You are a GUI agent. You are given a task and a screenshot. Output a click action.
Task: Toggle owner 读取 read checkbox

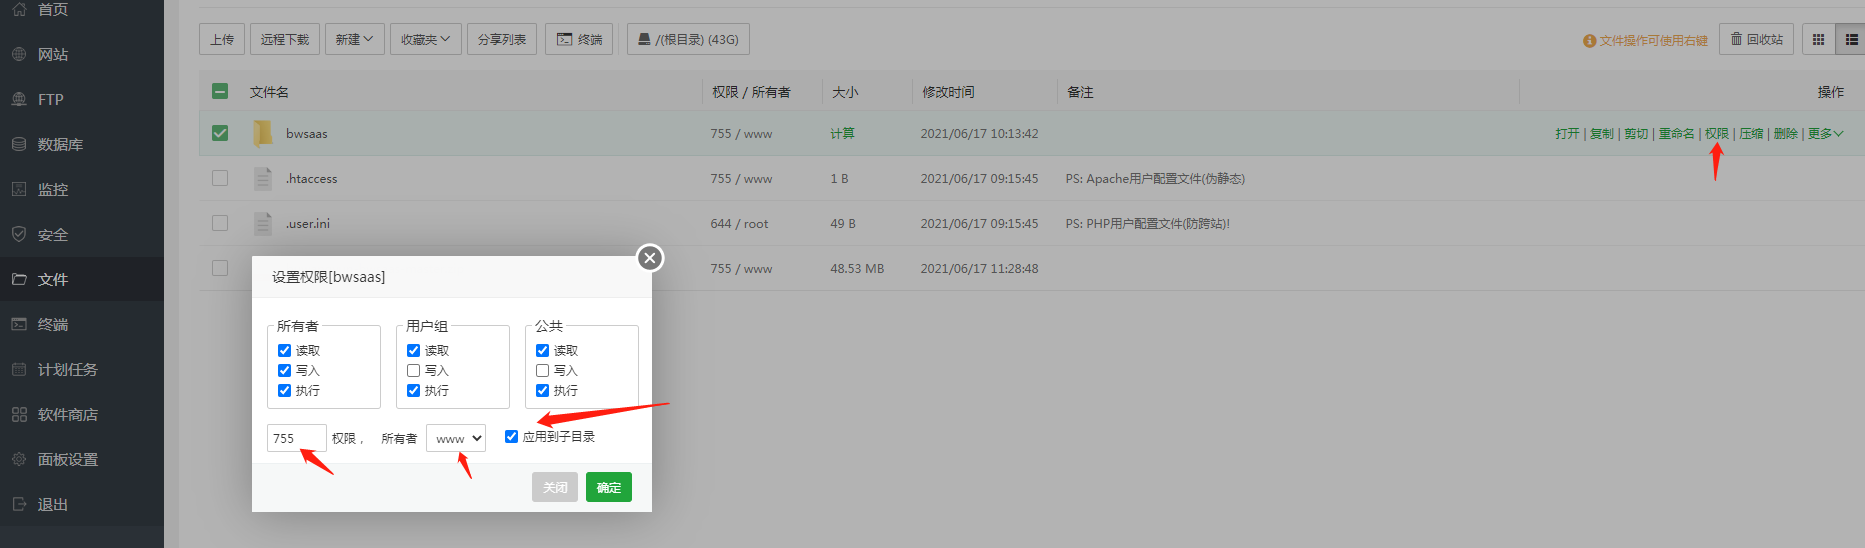click(x=284, y=350)
